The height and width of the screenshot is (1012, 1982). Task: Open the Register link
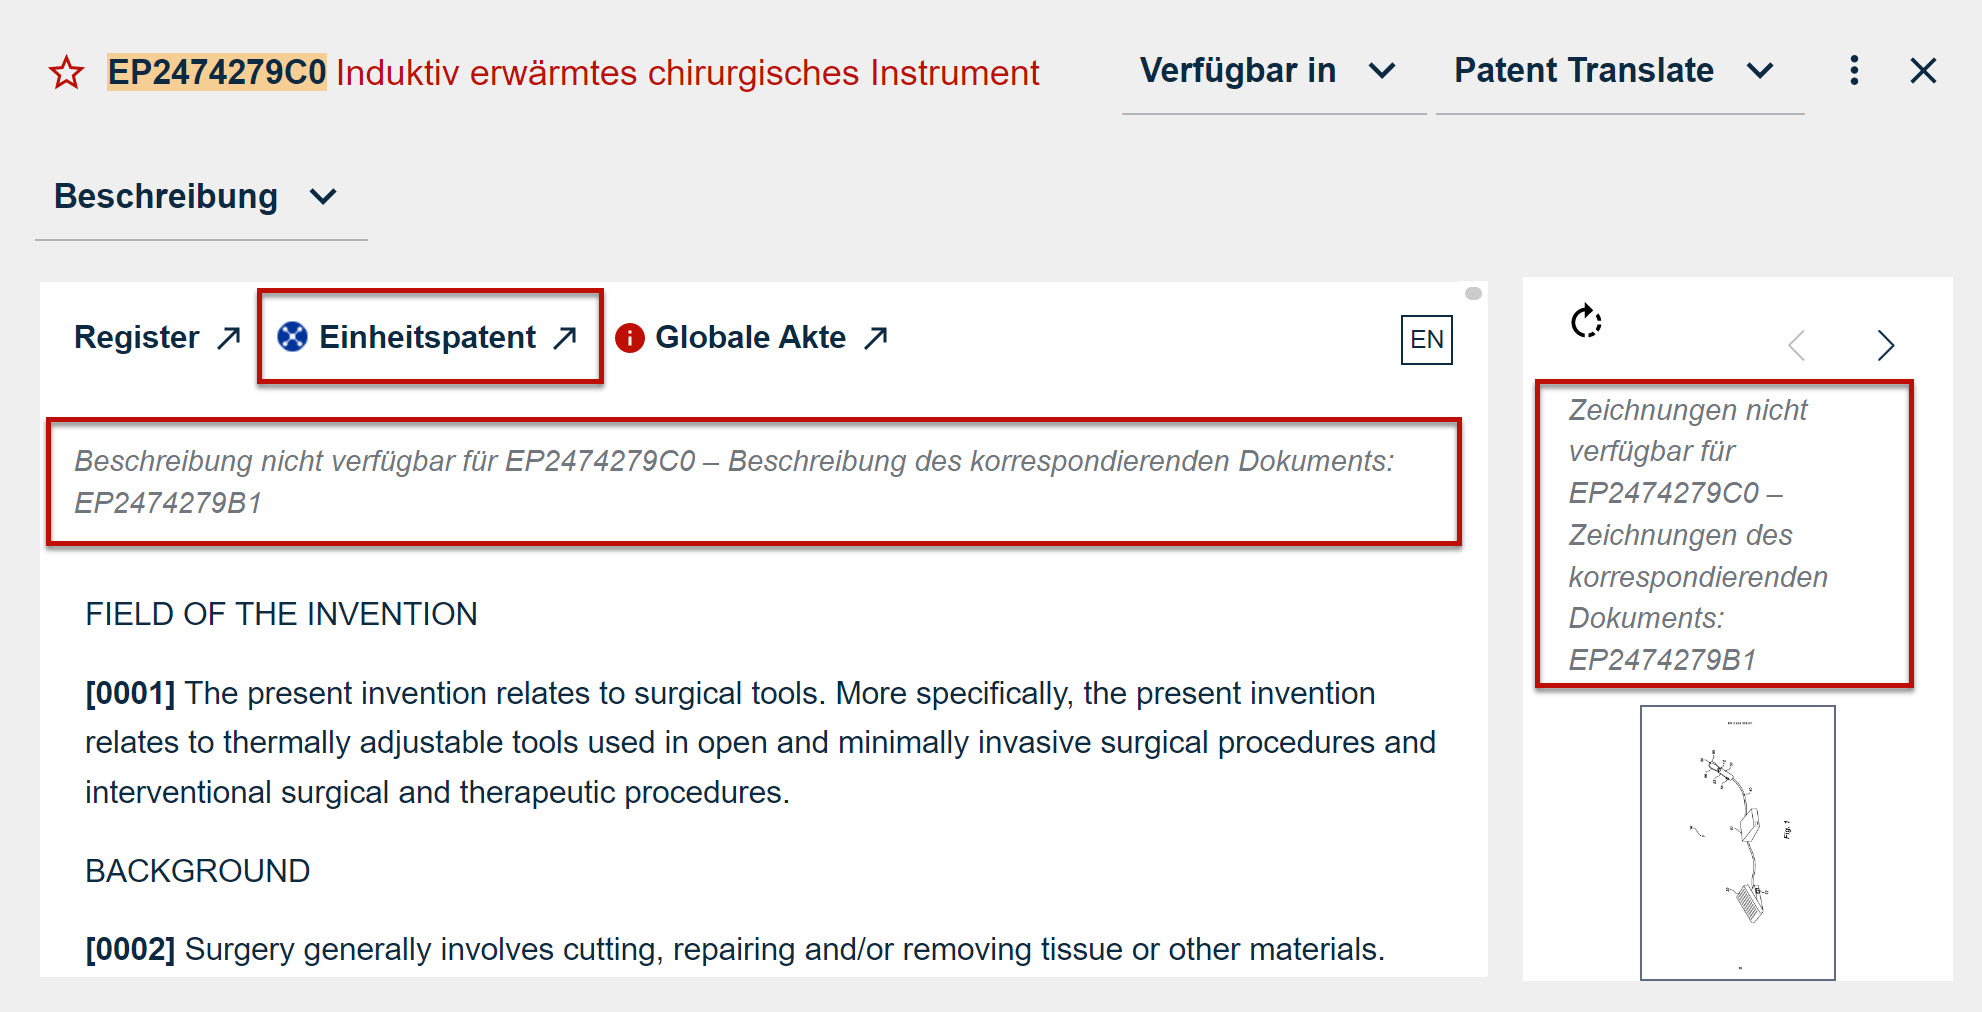(137, 338)
